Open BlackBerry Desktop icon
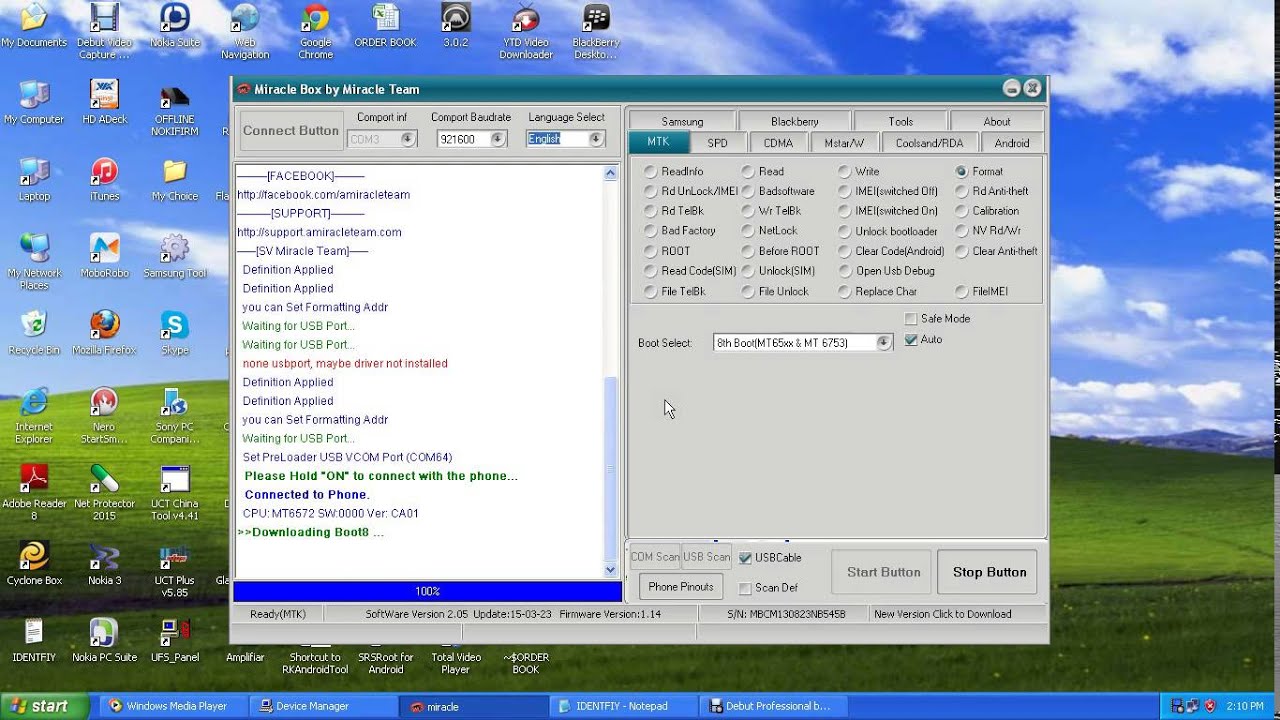The image size is (1280, 720). click(x=596, y=30)
